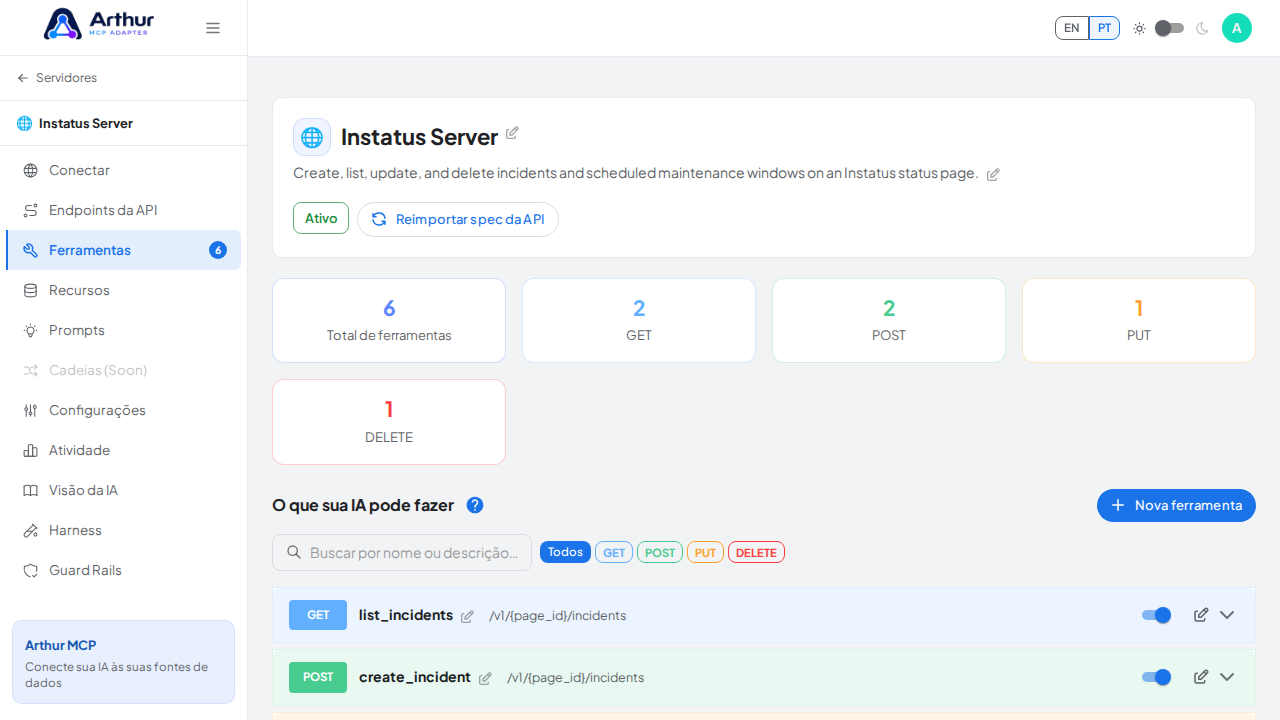Screen dimensions: 1280x720
Task: Edit the server description pencil icon
Action: pyautogui.click(x=993, y=174)
